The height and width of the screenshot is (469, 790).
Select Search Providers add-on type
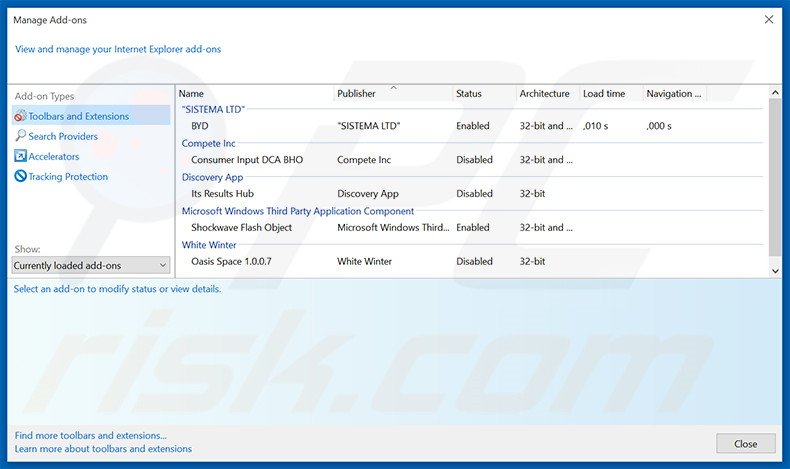click(63, 136)
